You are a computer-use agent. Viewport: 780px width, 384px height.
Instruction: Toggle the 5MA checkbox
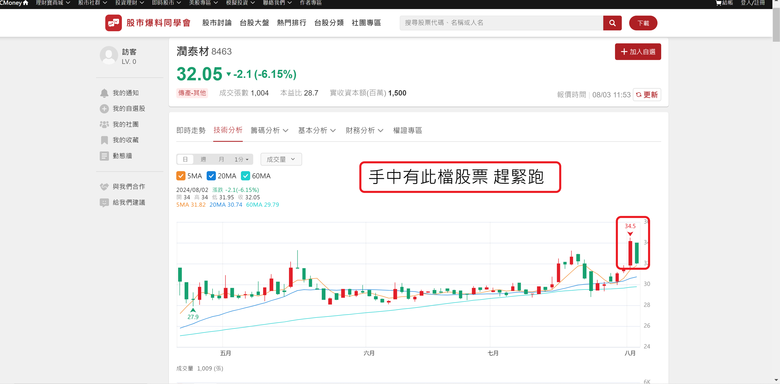point(181,176)
